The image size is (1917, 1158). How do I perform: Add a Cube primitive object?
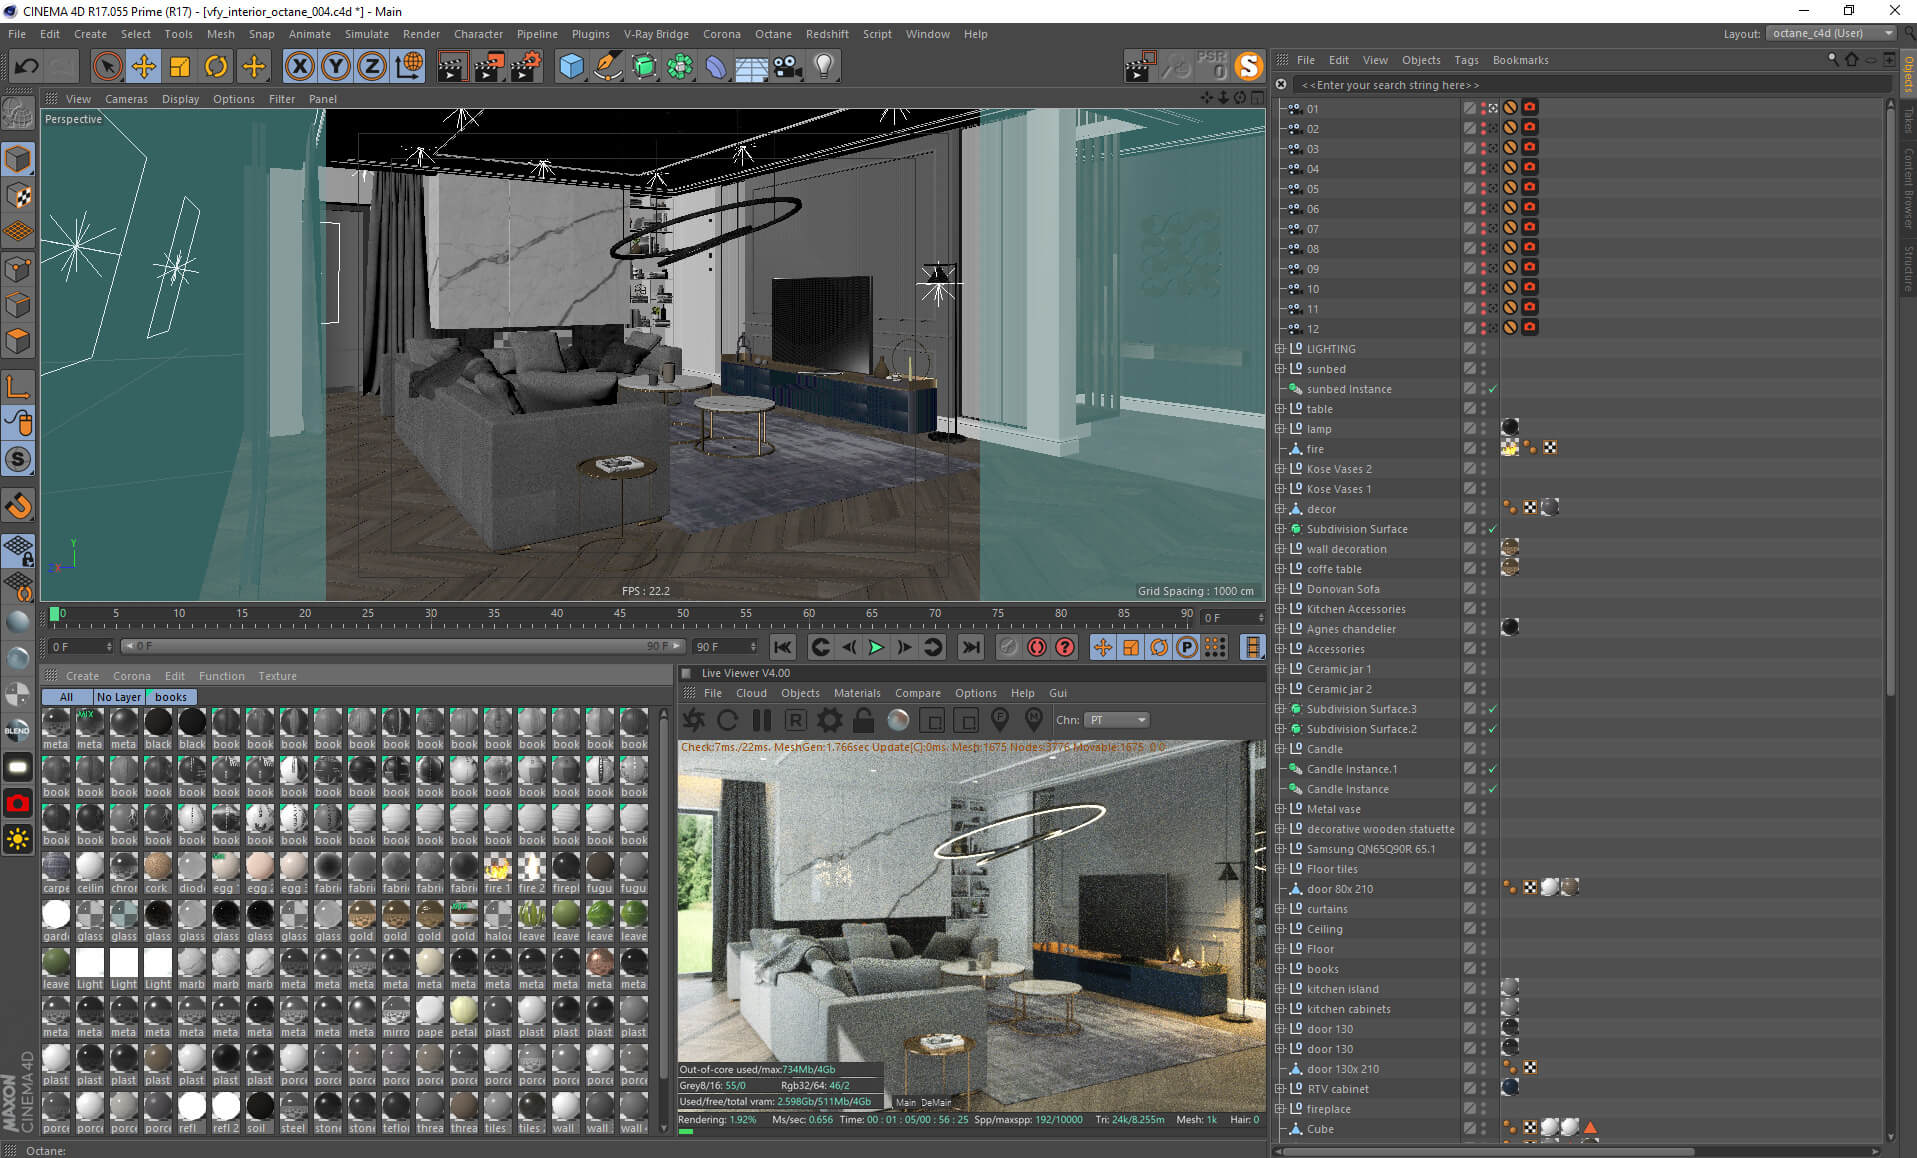(571, 67)
